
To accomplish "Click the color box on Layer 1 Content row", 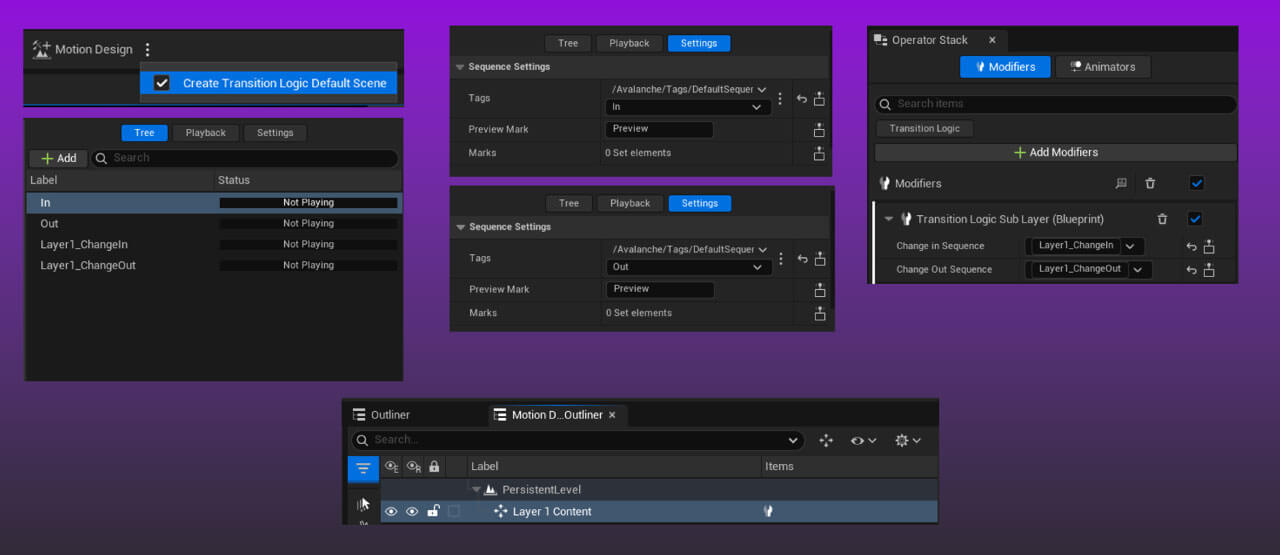I will pyautogui.click(x=454, y=511).
